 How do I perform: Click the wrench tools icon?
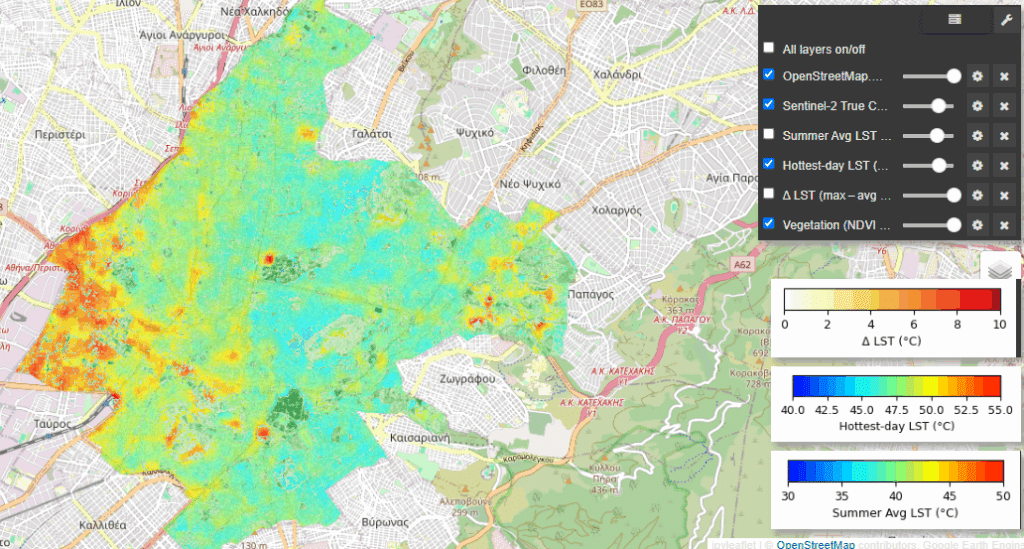pyautogui.click(x=1006, y=20)
